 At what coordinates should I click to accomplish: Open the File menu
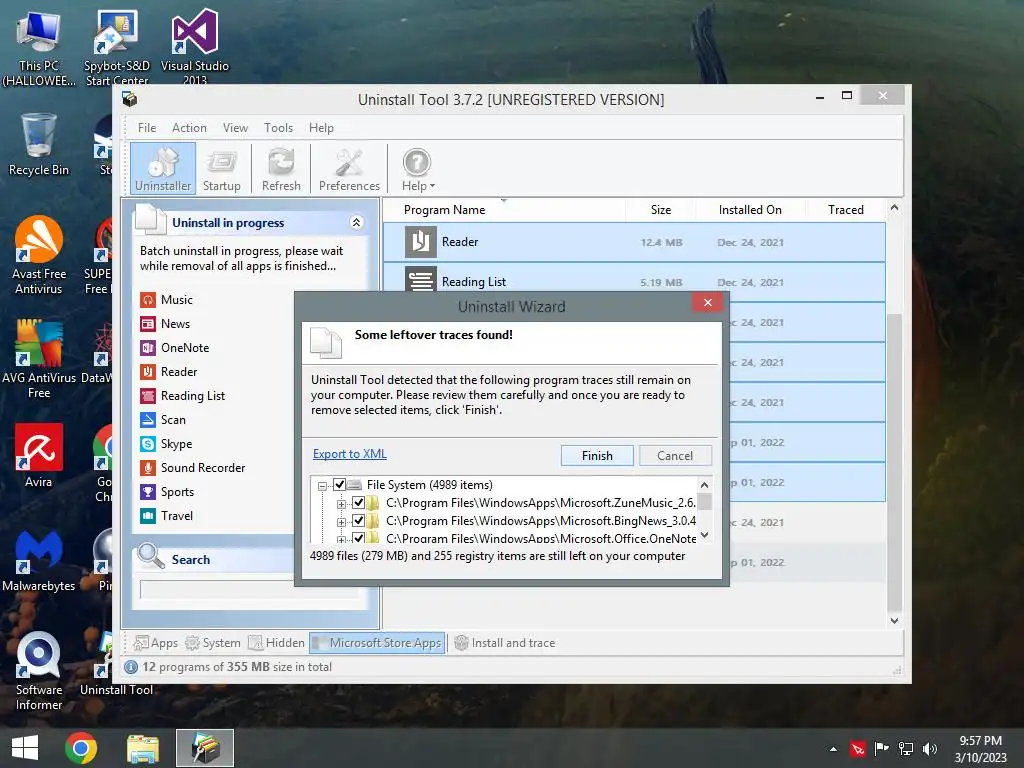(147, 128)
